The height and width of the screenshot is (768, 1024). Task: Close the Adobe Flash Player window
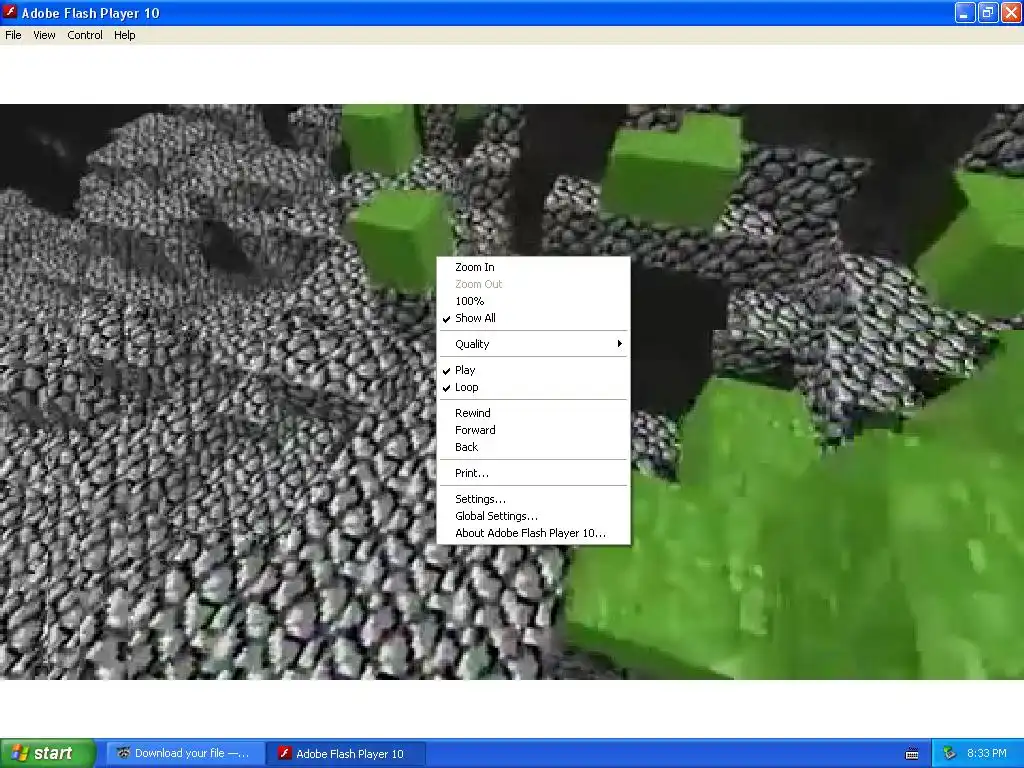(x=1011, y=12)
